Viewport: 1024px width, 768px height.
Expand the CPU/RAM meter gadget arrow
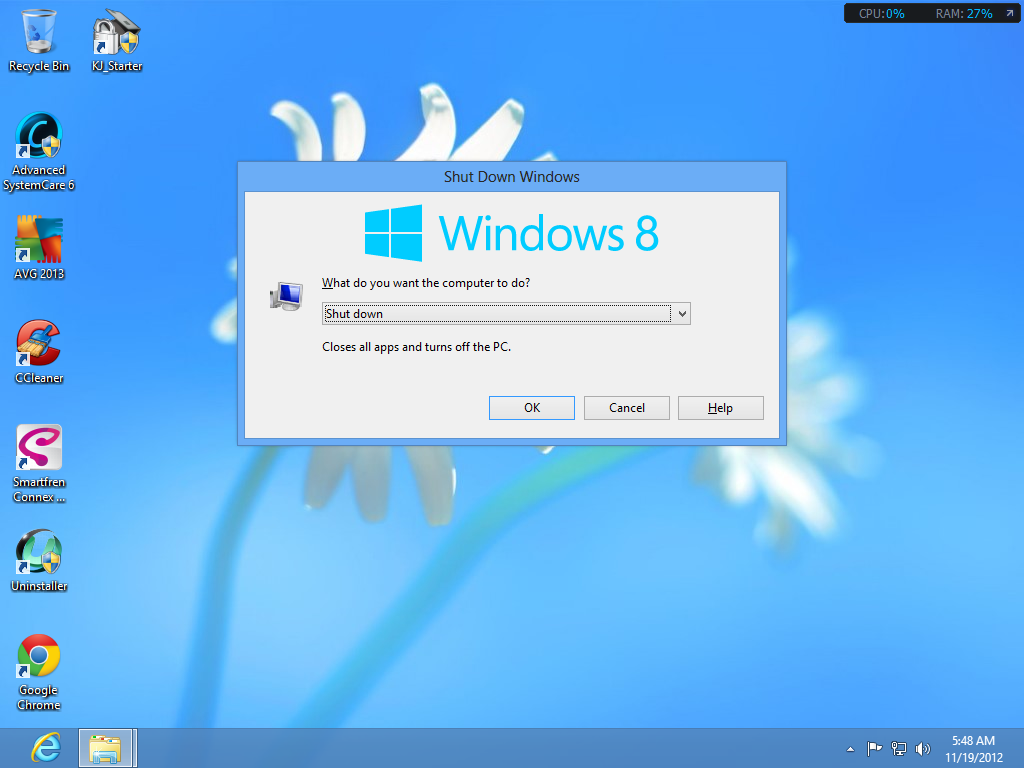[1010, 13]
